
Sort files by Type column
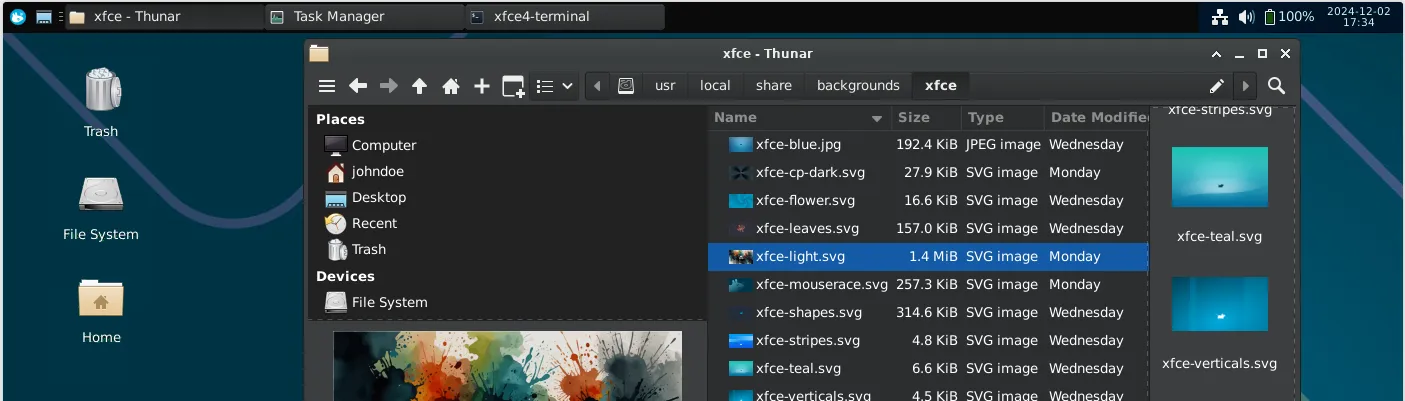click(x=1002, y=118)
